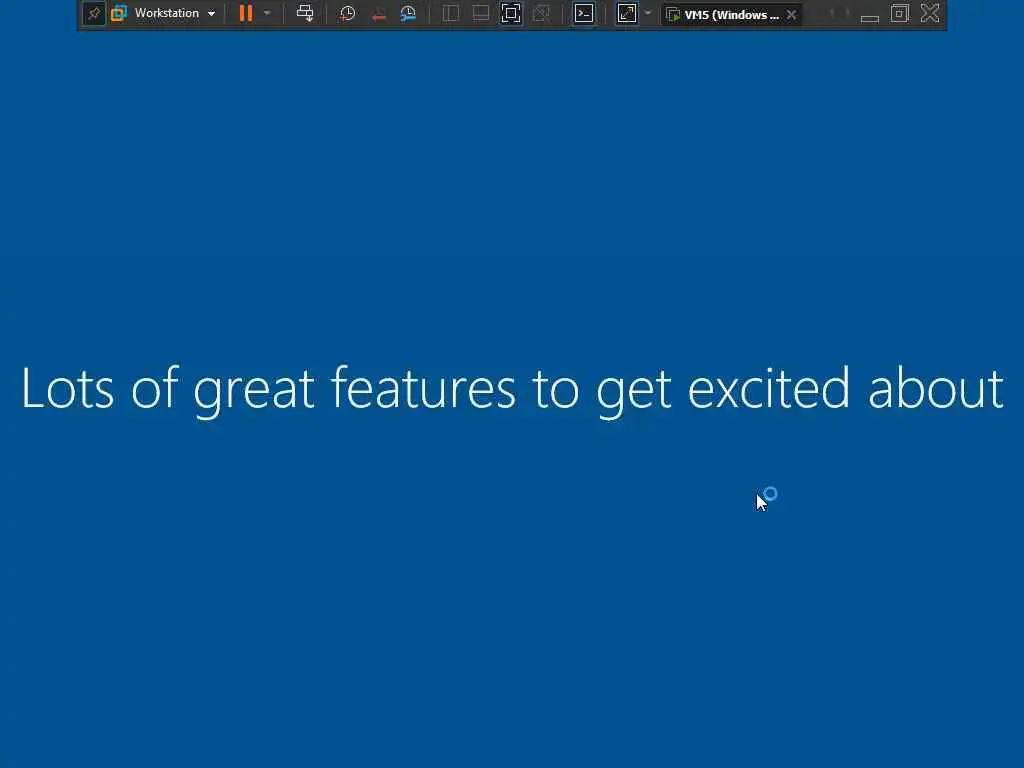Go to the previous VM tab arrow
Viewport: 1024px width, 768px height.
pyautogui.click(x=831, y=13)
